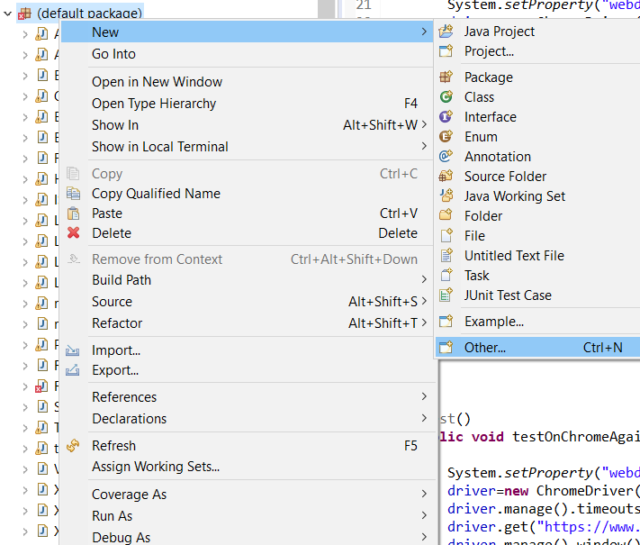Viewport: 640px width, 545px height.
Task: Click the Refresh arrows icon
Action: (x=73, y=445)
